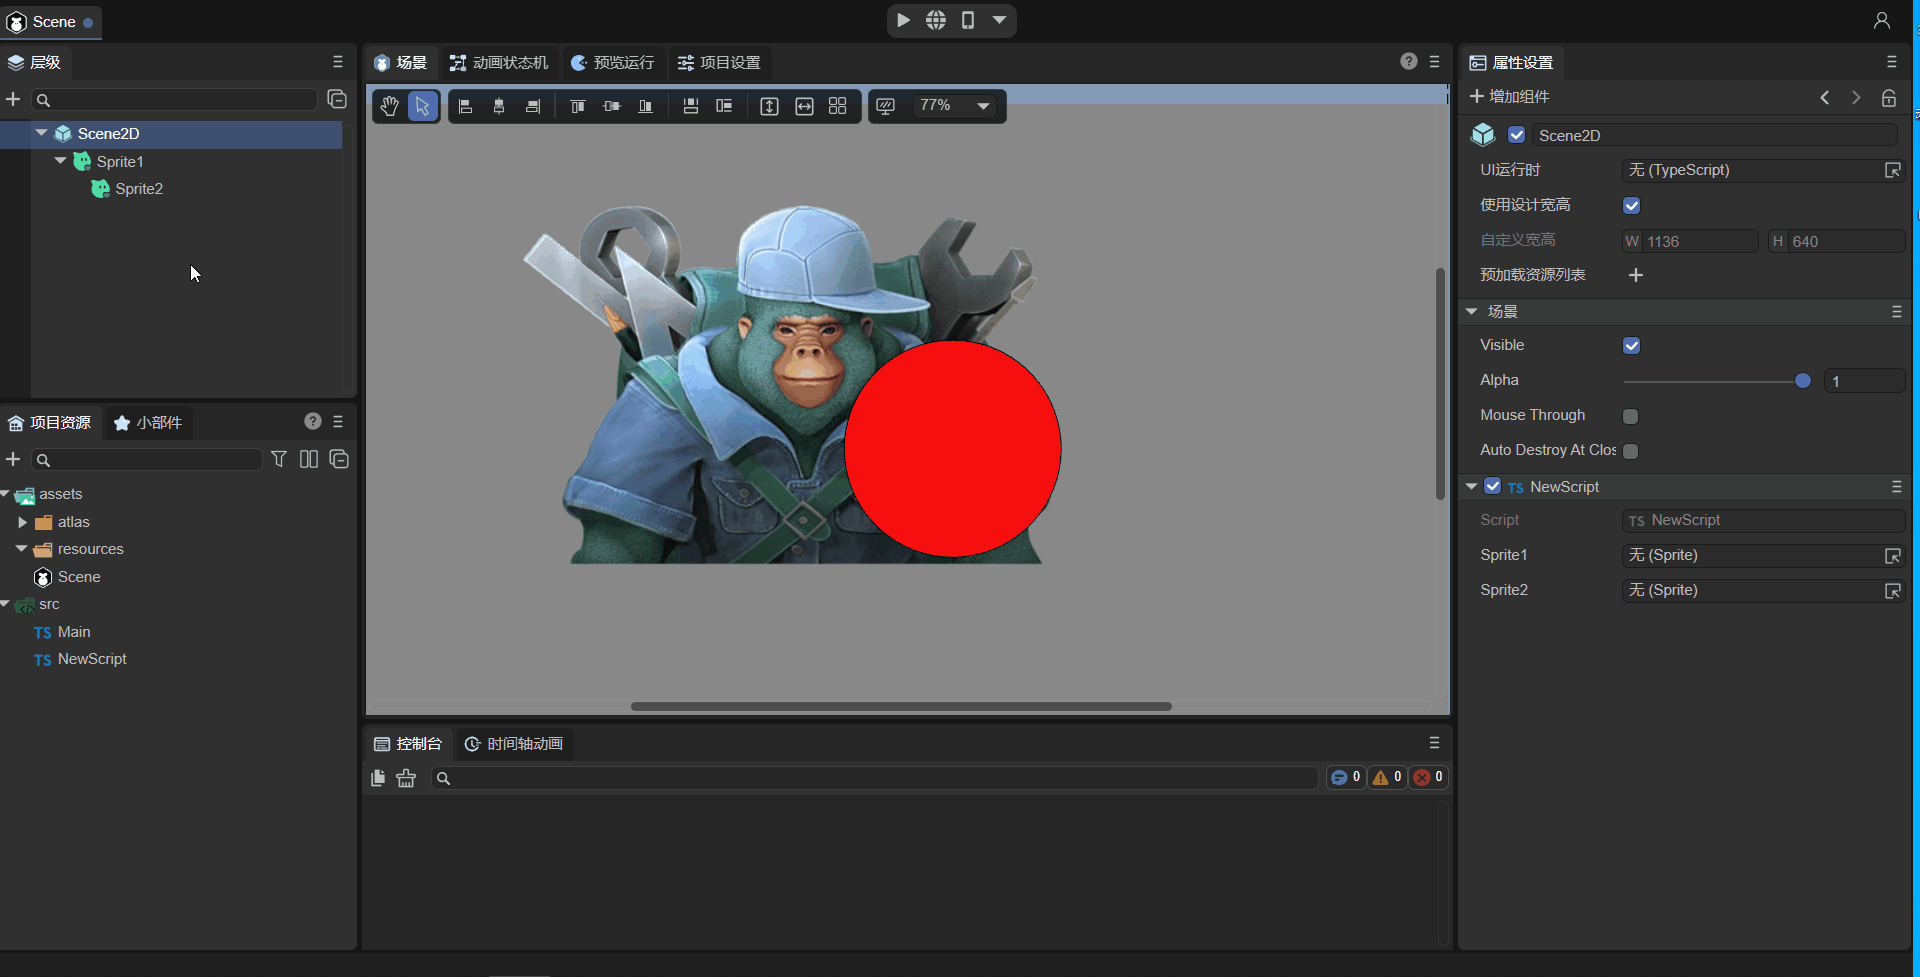Click the filter icon in project assets
The width and height of the screenshot is (1920, 977).
279,459
